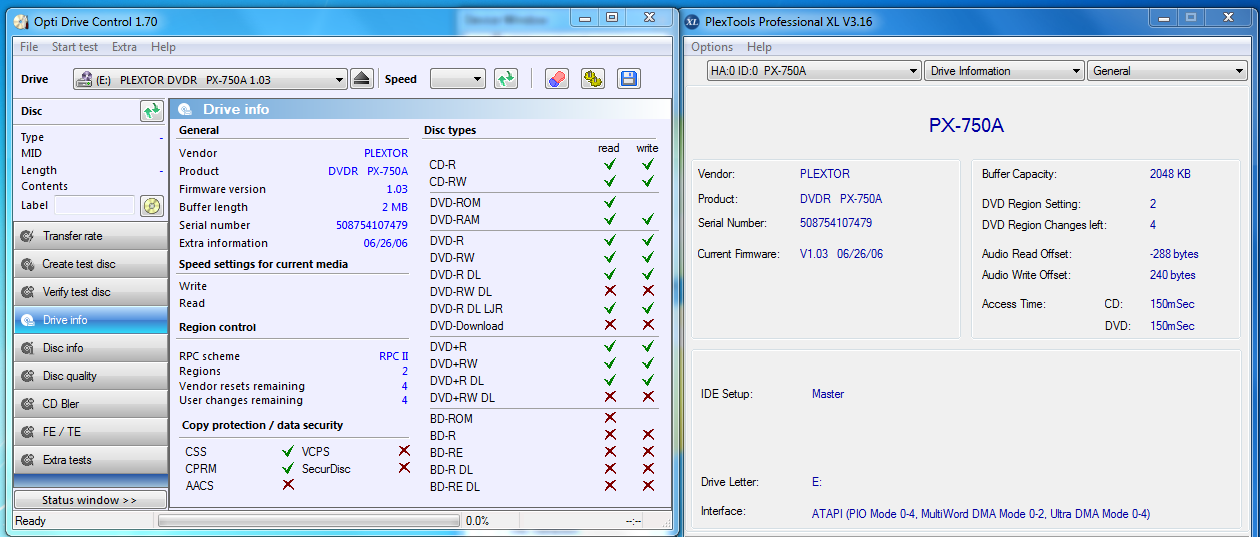Open the options tools icon
This screenshot has width=1260, height=537.
pos(593,79)
